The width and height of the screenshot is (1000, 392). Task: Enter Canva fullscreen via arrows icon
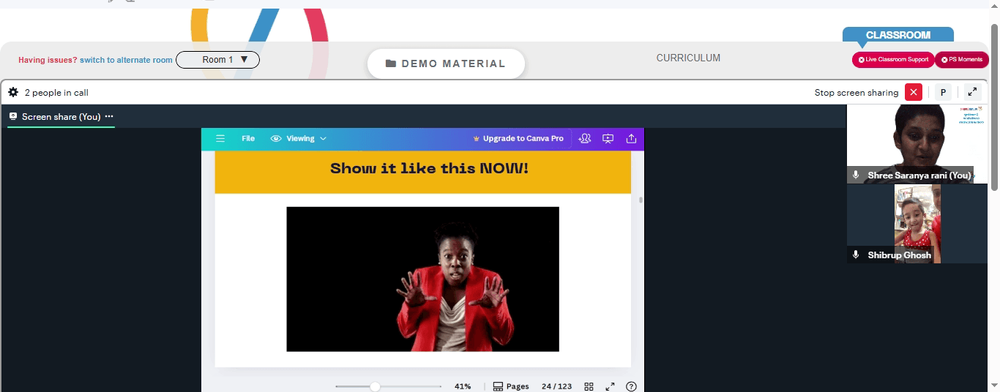(x=610, y=386)
